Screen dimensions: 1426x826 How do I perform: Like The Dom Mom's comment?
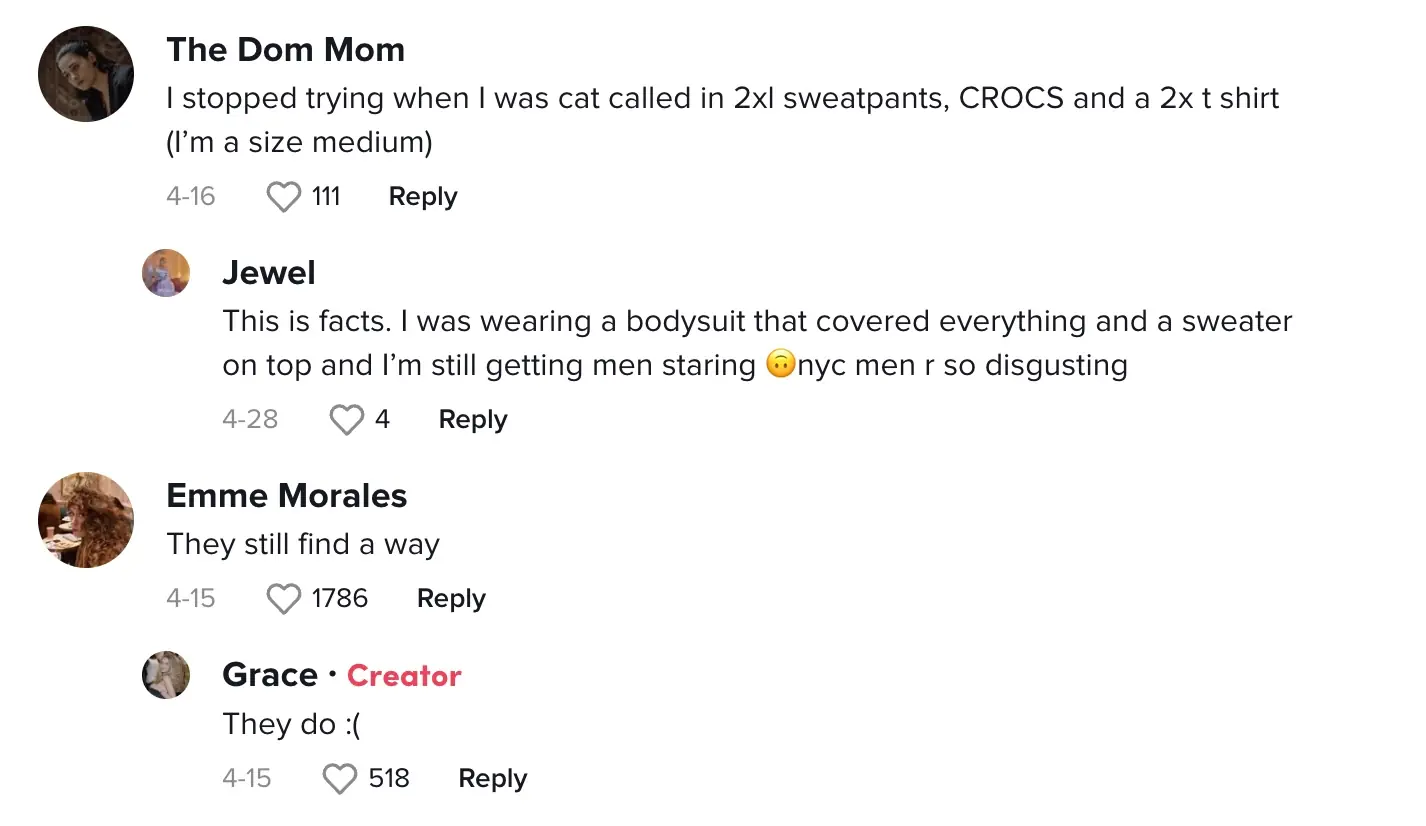[x=284, y=197]
